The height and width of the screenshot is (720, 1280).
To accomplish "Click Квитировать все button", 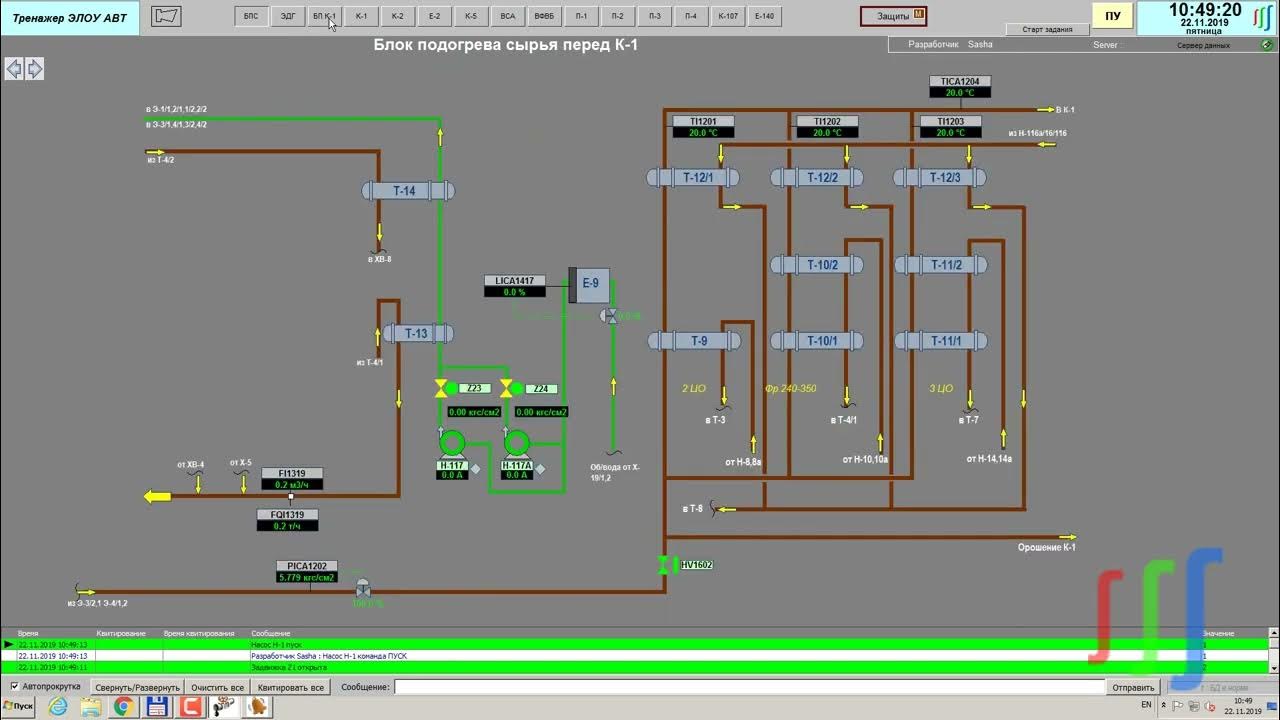I will (290, 687).
